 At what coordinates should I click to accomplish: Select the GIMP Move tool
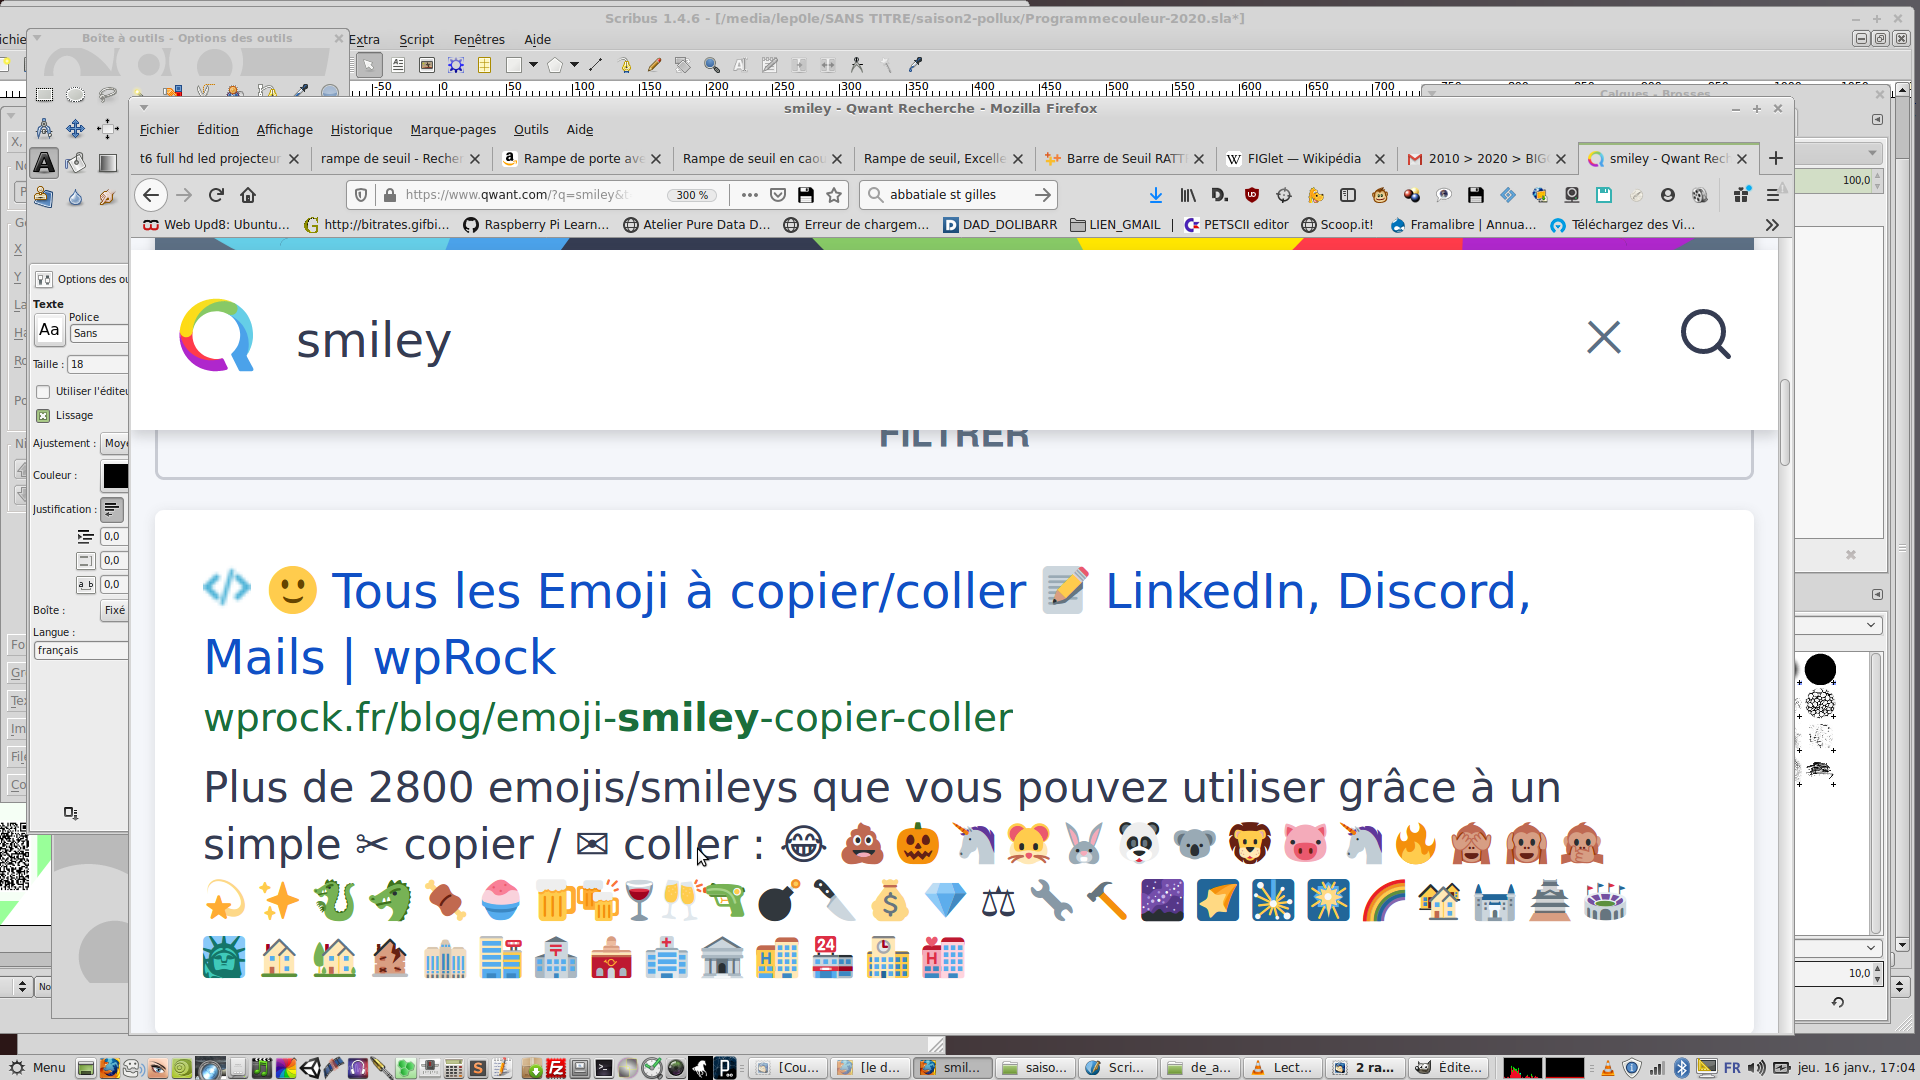pyautogui.click(x=75, y=129)
